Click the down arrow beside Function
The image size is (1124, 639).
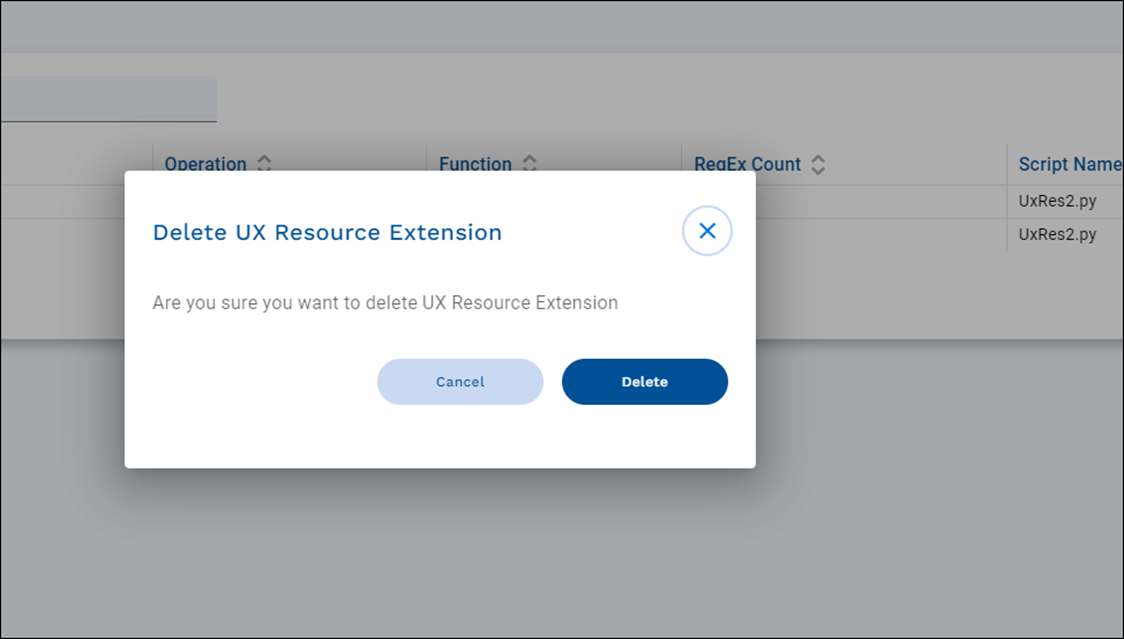tap(530, 170)
